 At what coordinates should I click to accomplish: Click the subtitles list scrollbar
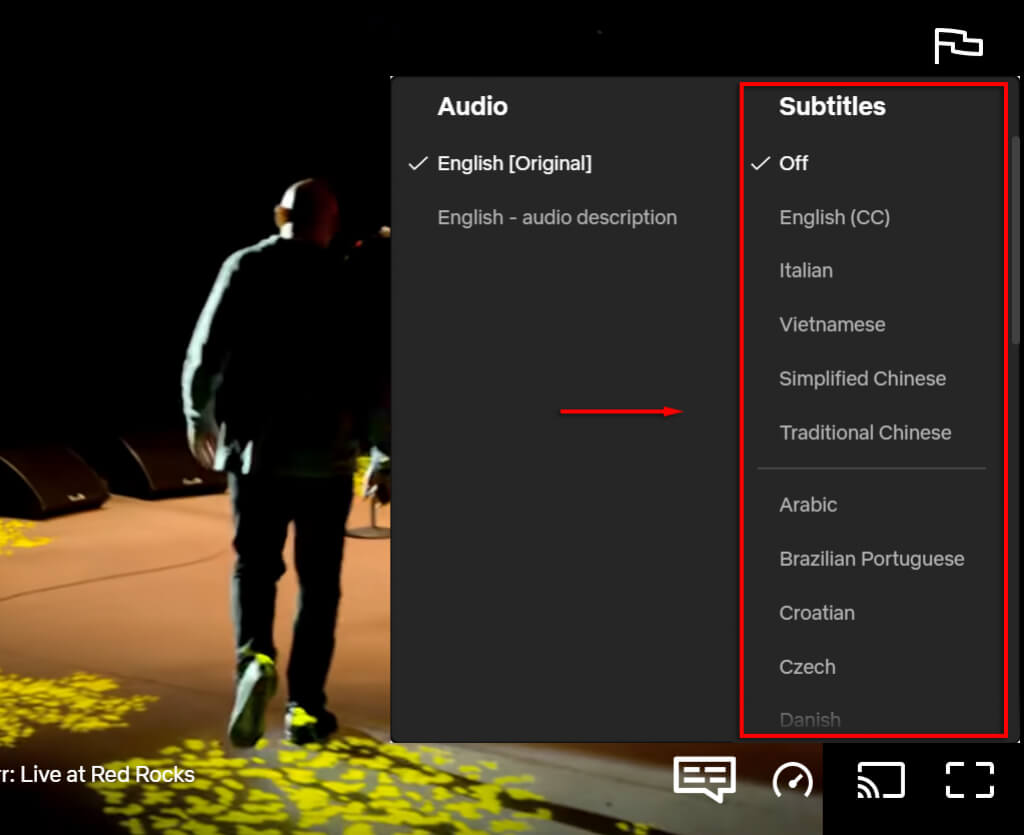1016,240
